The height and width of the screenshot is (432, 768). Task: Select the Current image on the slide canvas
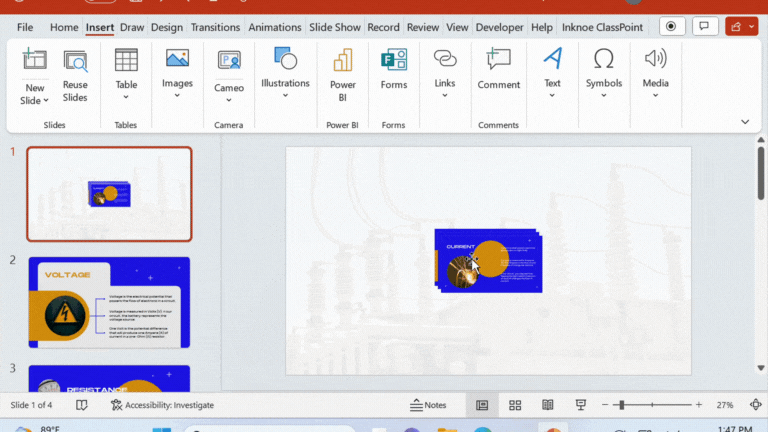click(488, 261)
